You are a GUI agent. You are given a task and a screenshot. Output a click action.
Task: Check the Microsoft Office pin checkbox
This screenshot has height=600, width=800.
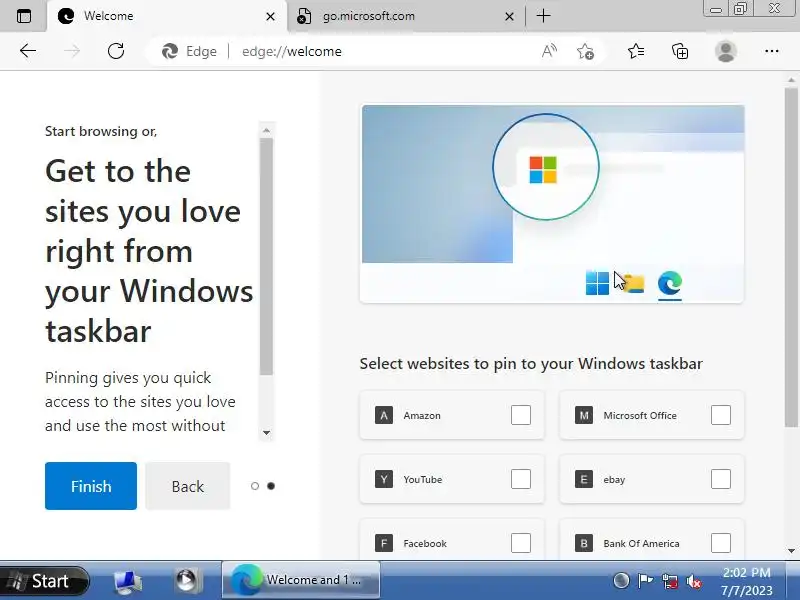coord(720,415)
